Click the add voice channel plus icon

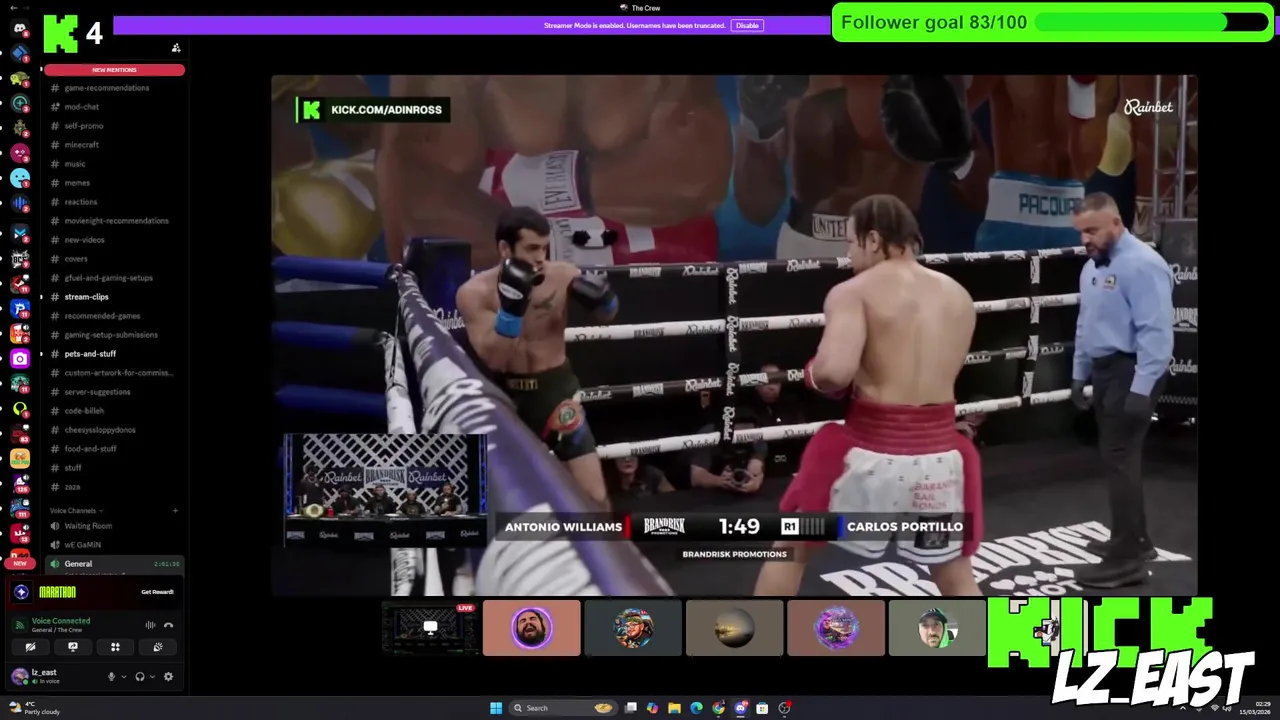175,510
